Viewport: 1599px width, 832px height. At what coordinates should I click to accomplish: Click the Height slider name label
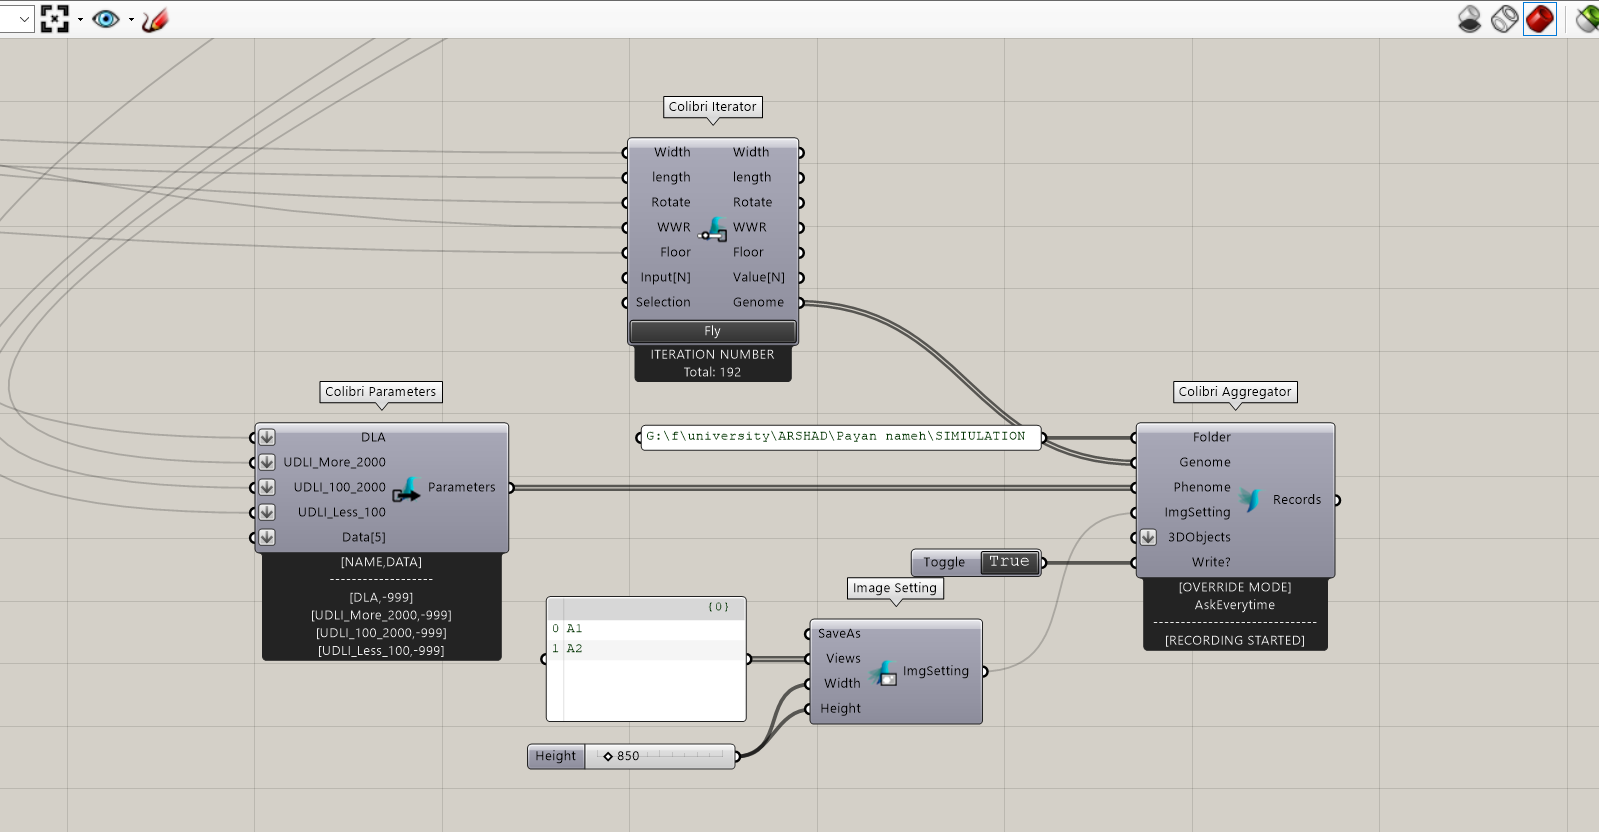tap(556, 756)
